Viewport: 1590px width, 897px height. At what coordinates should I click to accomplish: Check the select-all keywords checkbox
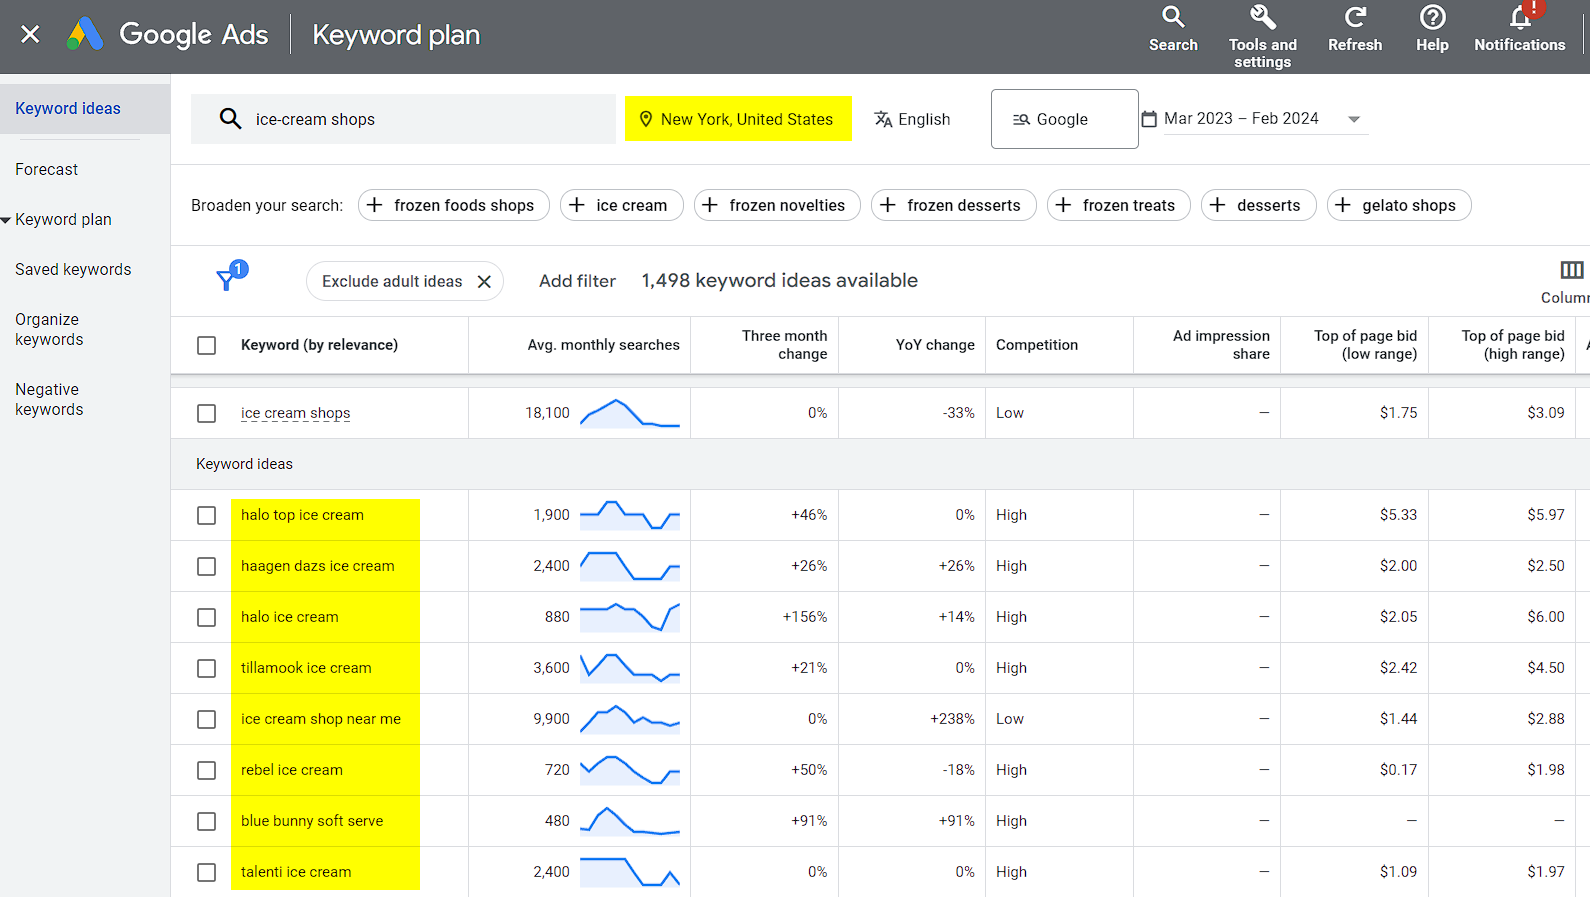[x=207, y=345]
